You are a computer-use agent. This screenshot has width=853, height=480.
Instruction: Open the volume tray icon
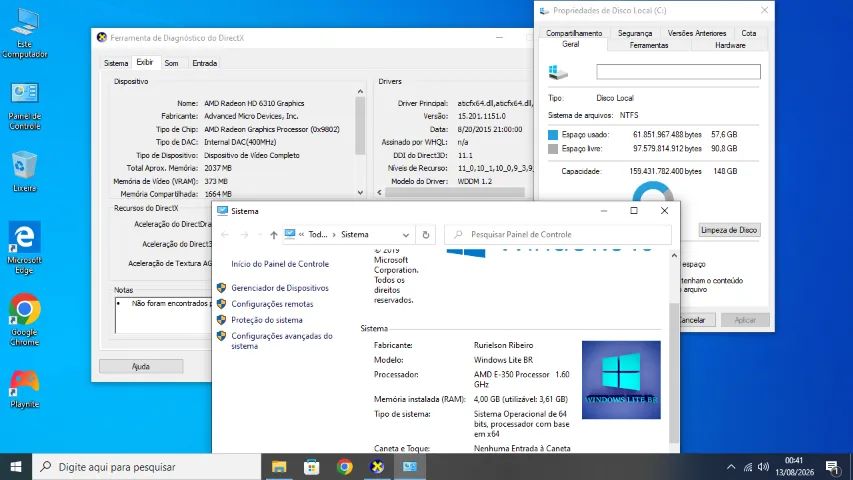(763, 467)
